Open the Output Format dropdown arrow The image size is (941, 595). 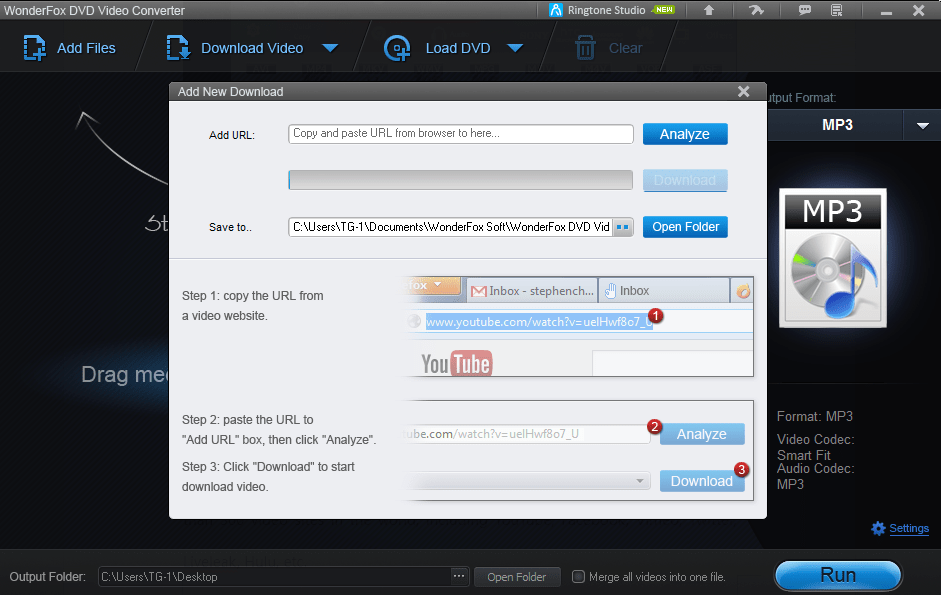922,125
